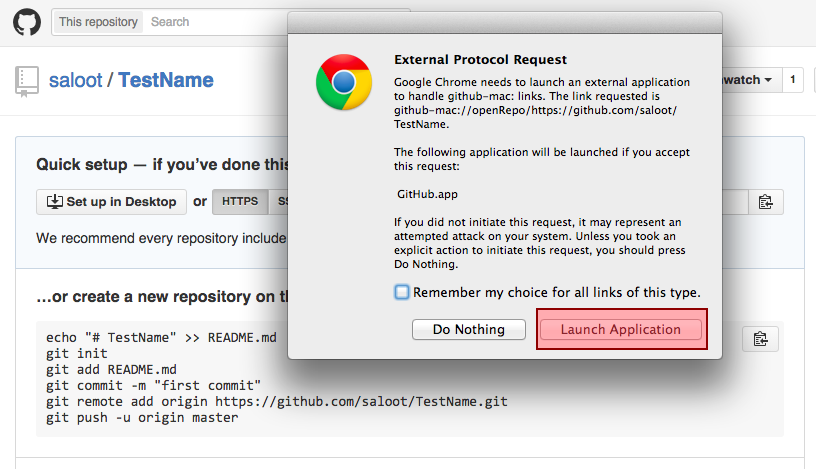Click the repository clone URL field
Image resolution: width=816 pixels, height=469 pixels.
pyautogui.click(x=735, y=202)
